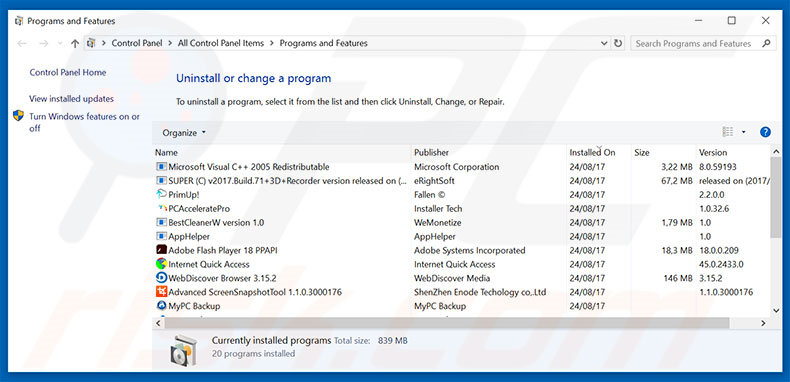The height and width of the screenshot is (382, 790).
Task: Click the PrimUp! program icon
Action: tap(161, 195)
